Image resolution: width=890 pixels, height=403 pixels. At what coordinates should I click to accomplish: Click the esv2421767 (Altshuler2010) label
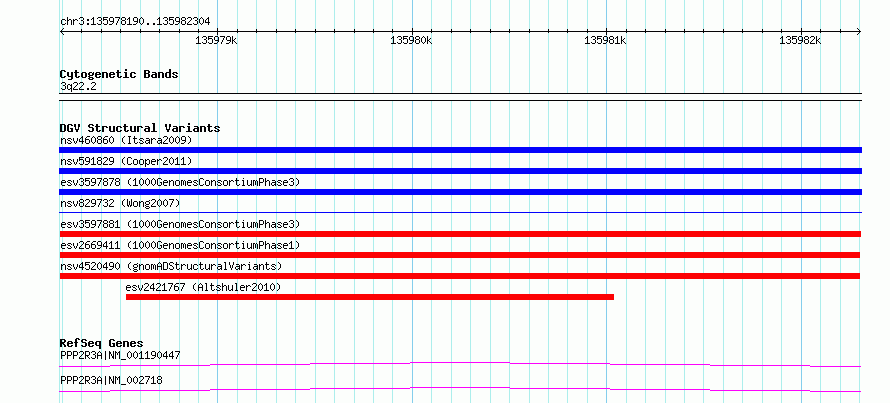(x=203, y=287)
